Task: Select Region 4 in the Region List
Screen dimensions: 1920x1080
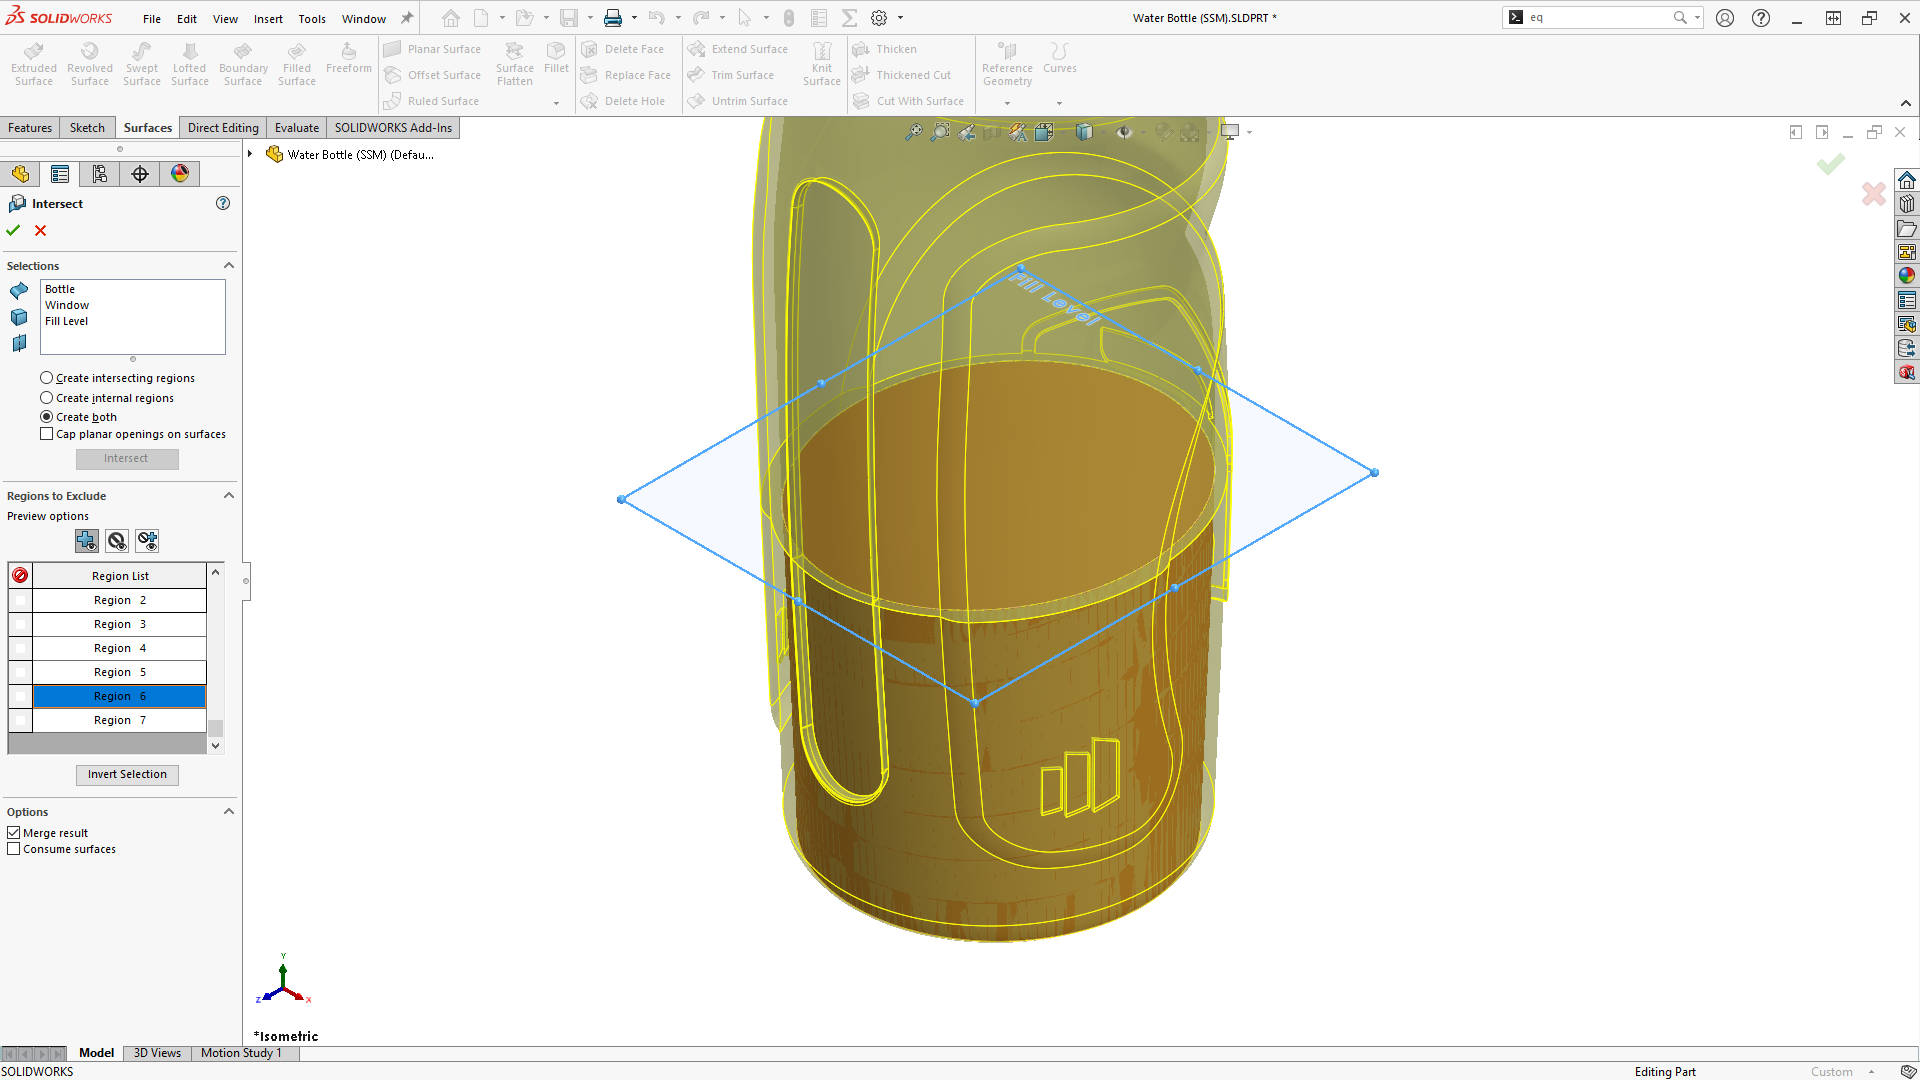Action: click(118, 647)
